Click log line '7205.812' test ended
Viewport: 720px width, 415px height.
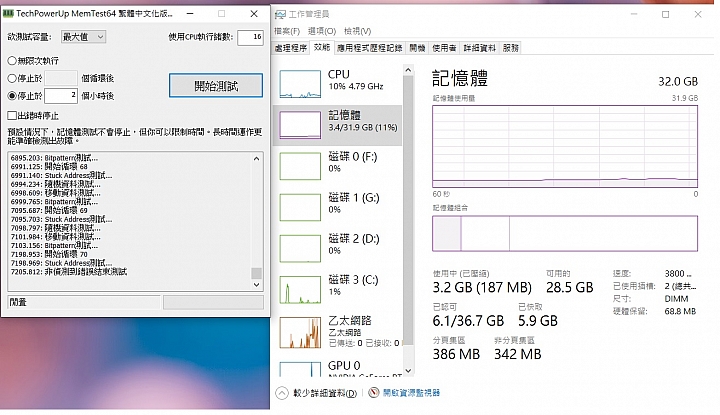(x=69, y=272)
